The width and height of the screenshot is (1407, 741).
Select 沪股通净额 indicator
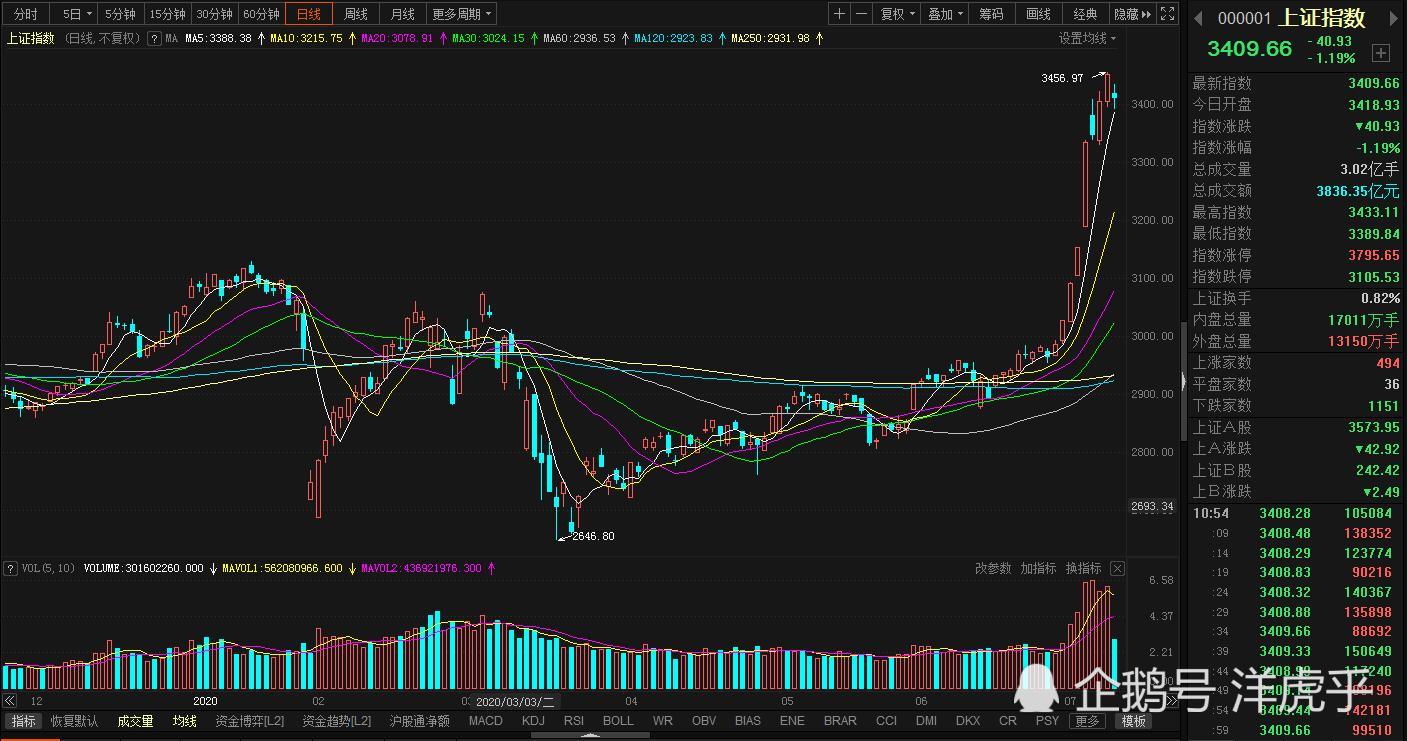tap(419, 721)
